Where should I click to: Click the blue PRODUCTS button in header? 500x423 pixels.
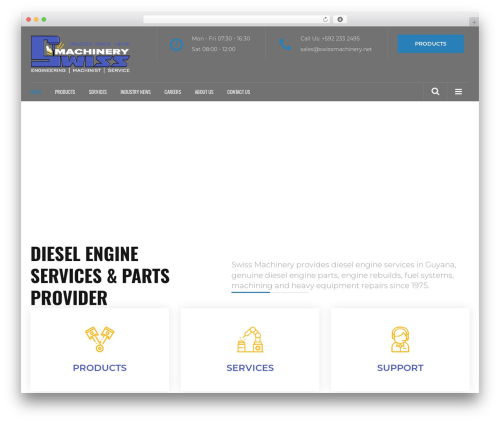point(430,44)
